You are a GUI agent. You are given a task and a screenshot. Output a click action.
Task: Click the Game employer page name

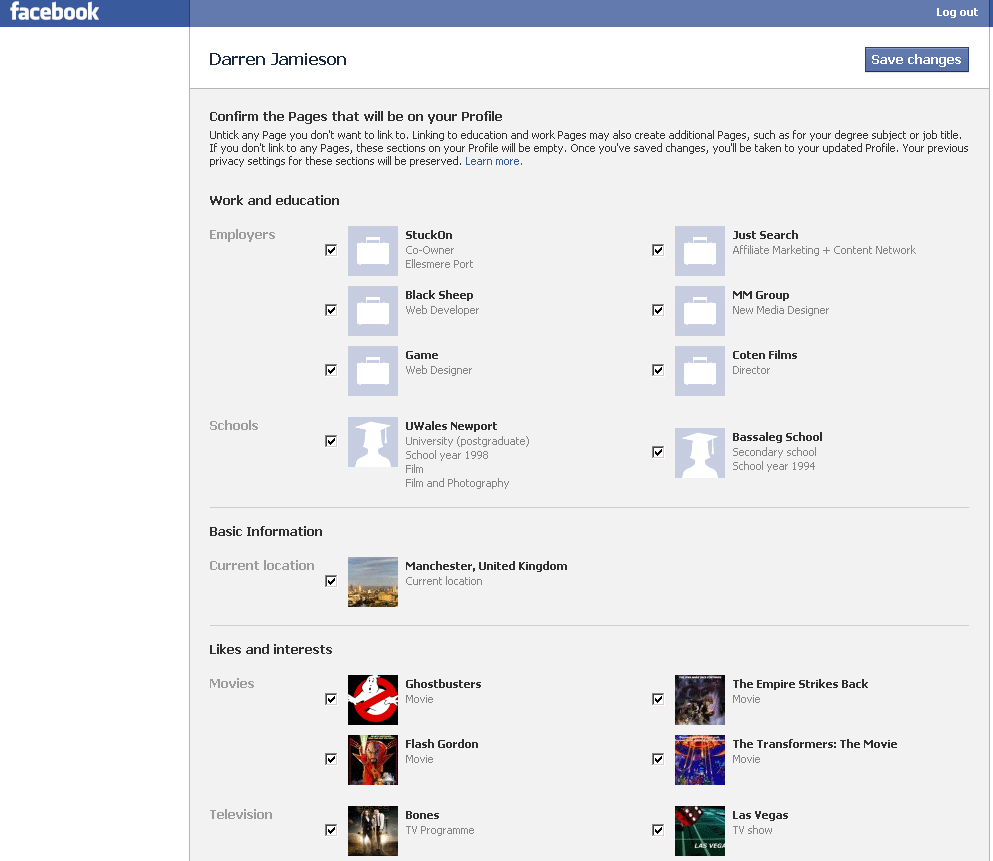(421, 355)
